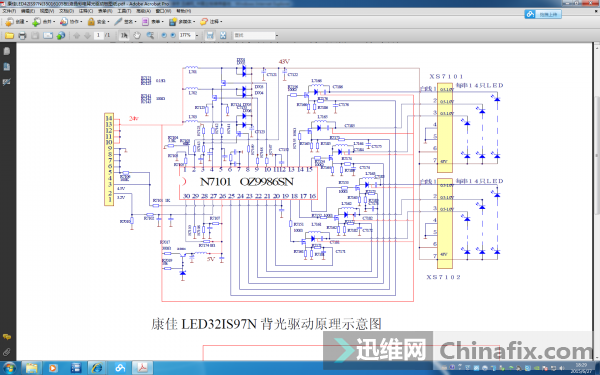Viewport: 600px width, 375px height.
Task: Click the page number field
Action: (x=98, y=35)
